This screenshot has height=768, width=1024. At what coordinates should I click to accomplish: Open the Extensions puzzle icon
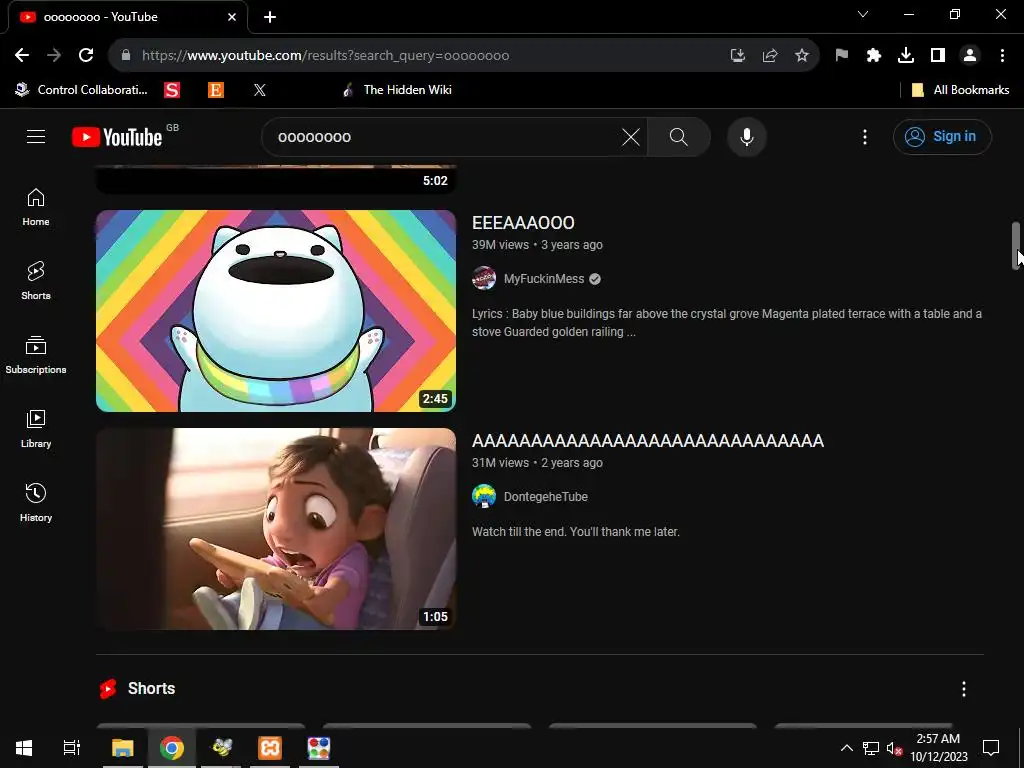(x=874, y=56)
